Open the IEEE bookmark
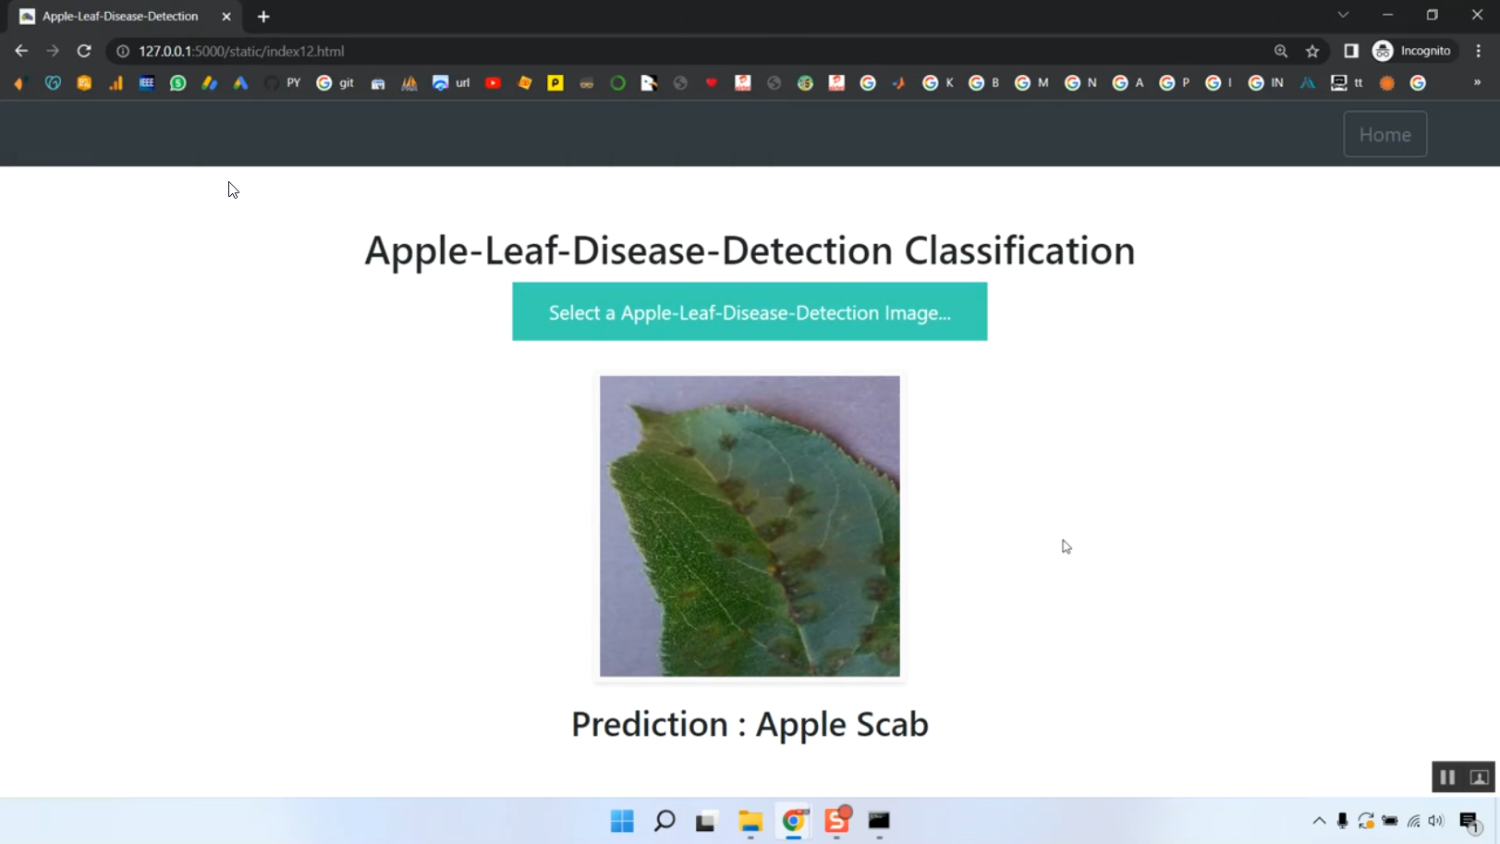The height and width of the screenshot is (844, 1500). coord(147,83)
